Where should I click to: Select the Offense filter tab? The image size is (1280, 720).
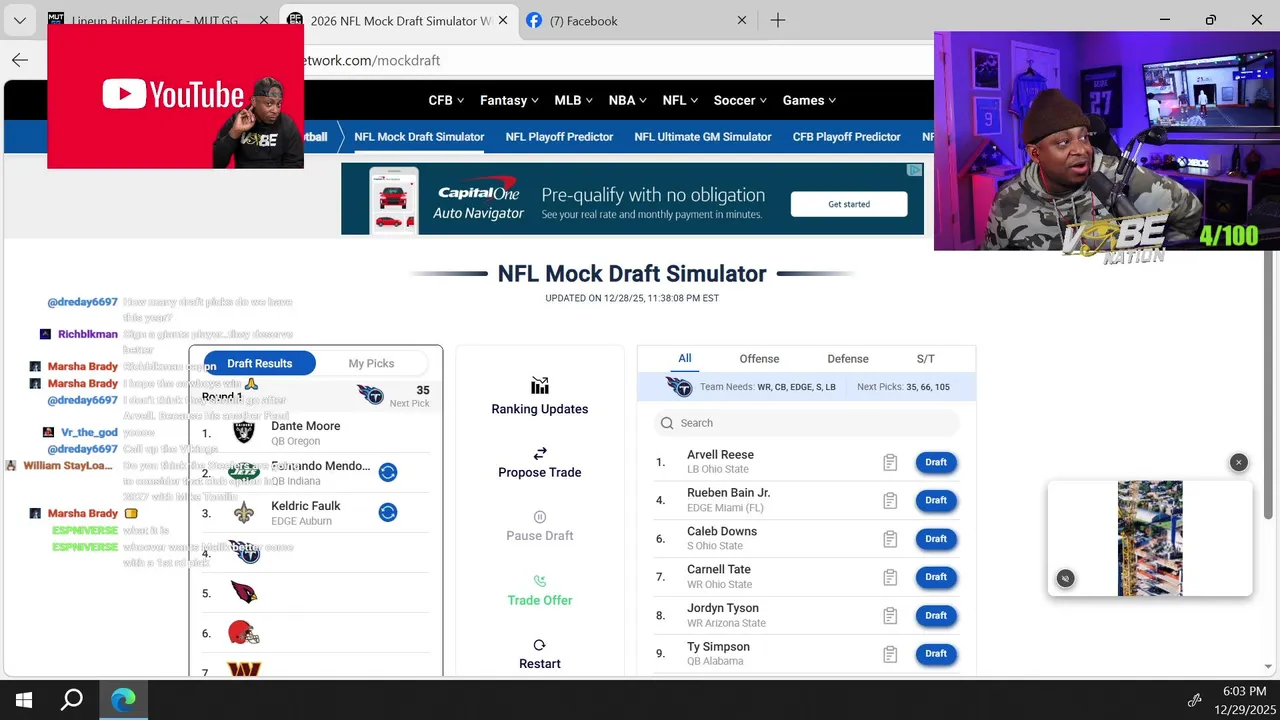[759, 359]
